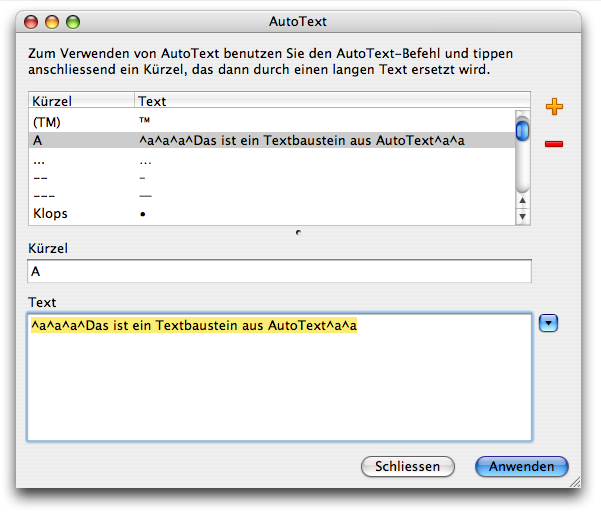Select the triple-dash "---" entry row
Viewport: 601px width, 512px height.
pyautogui.click(x=270, y=195)
